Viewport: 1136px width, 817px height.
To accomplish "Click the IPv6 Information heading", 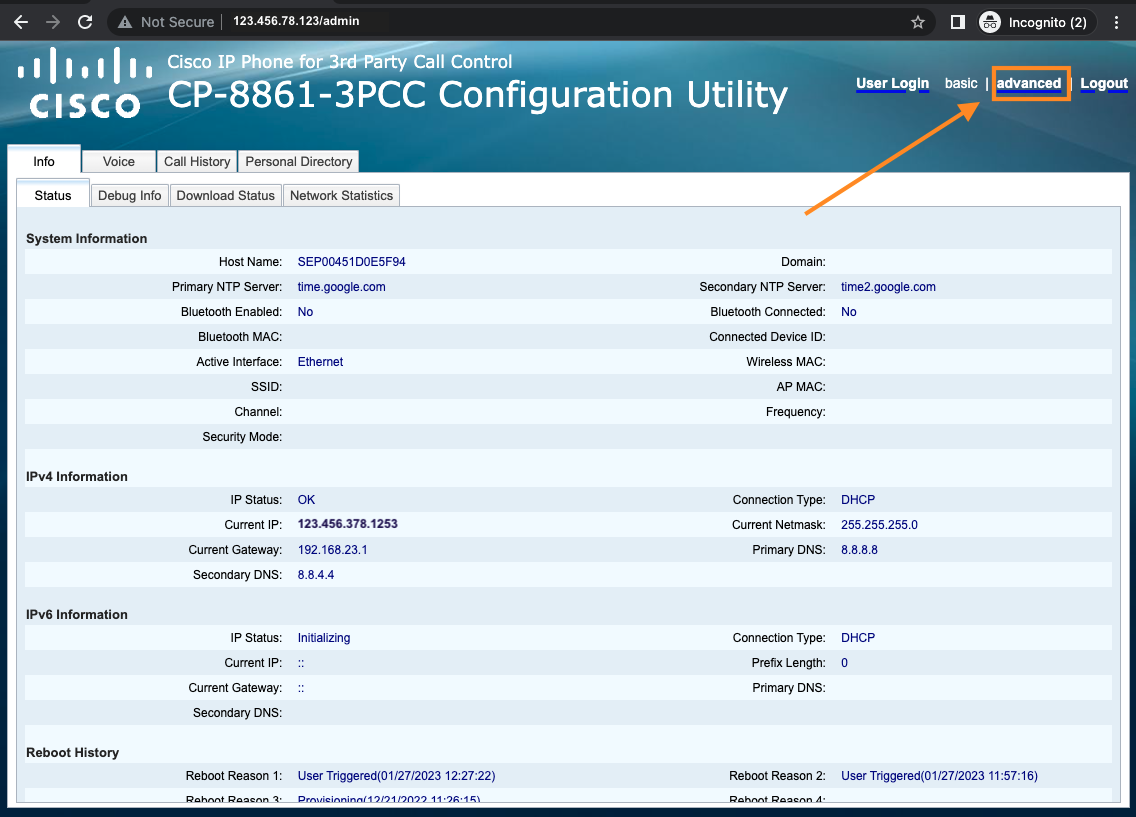I will tap(77, 615).
